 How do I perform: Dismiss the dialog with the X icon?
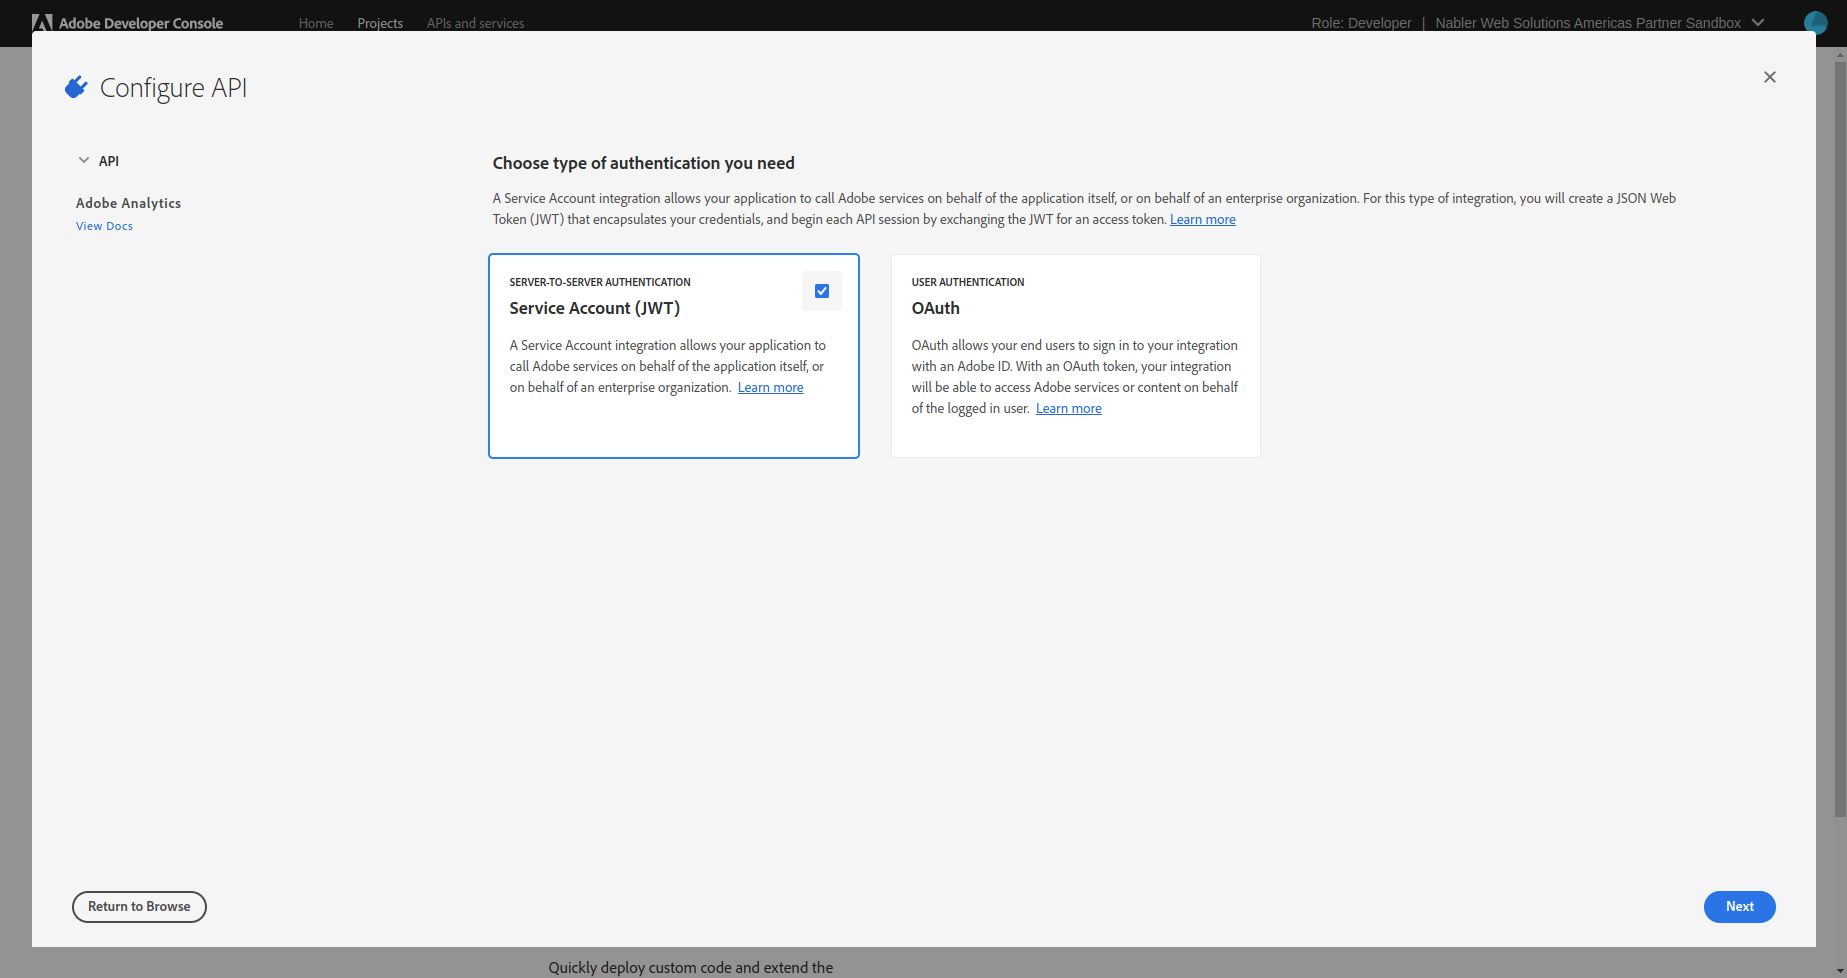tap(1769, 77)
